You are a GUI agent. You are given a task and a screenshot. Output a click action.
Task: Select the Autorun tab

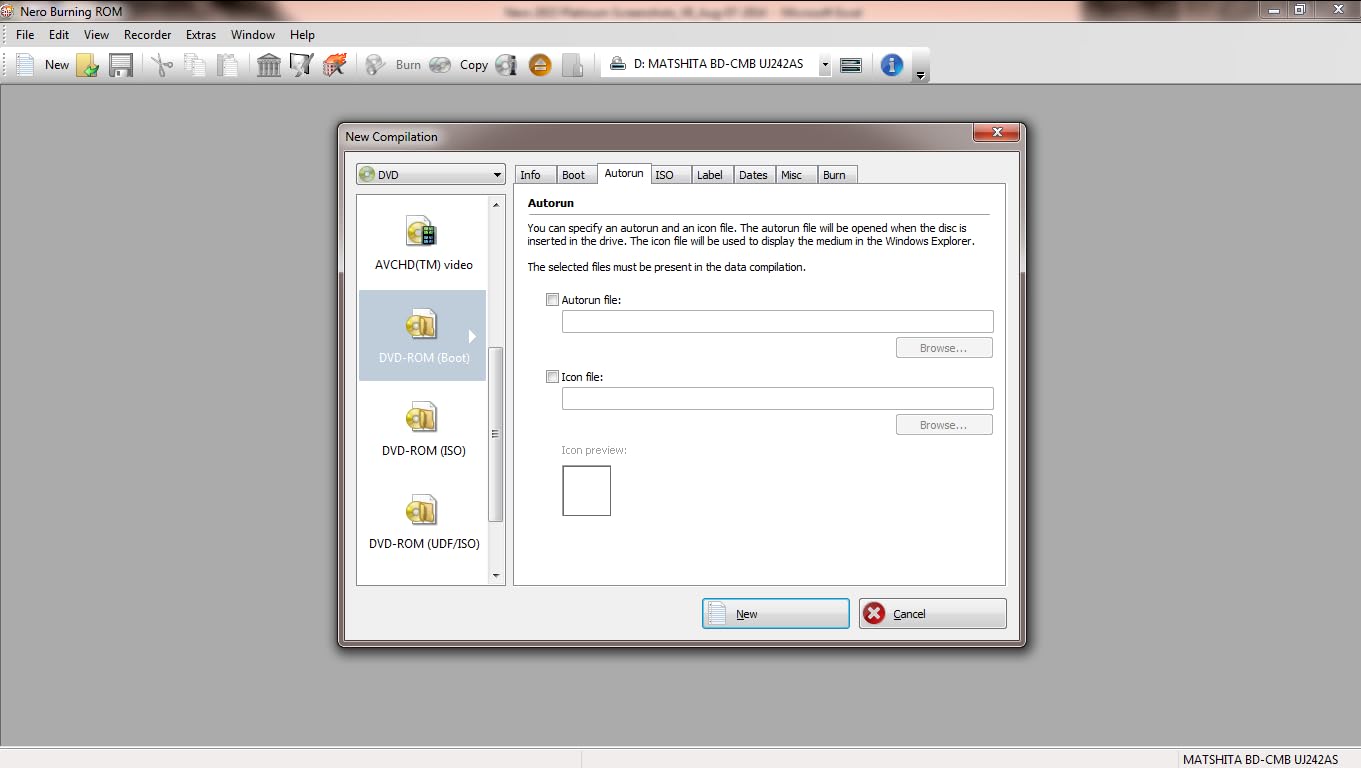point(624,174)
